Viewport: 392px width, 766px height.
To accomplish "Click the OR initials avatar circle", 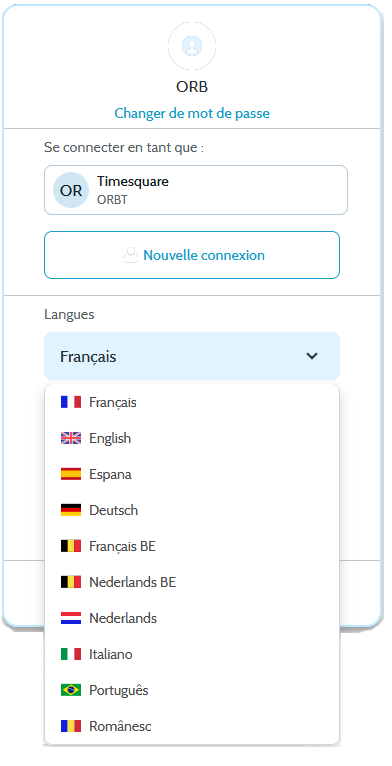I will coord(71,190).
